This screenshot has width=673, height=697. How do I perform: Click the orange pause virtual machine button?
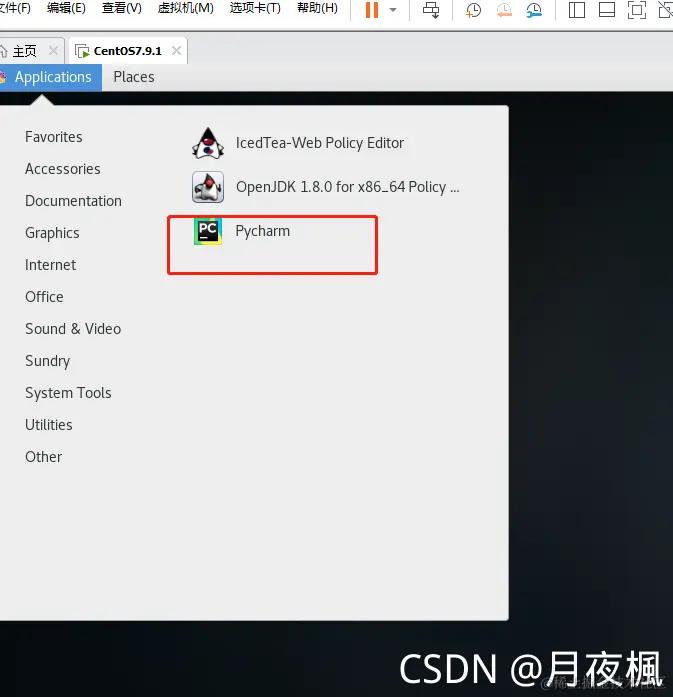point(372,10)
